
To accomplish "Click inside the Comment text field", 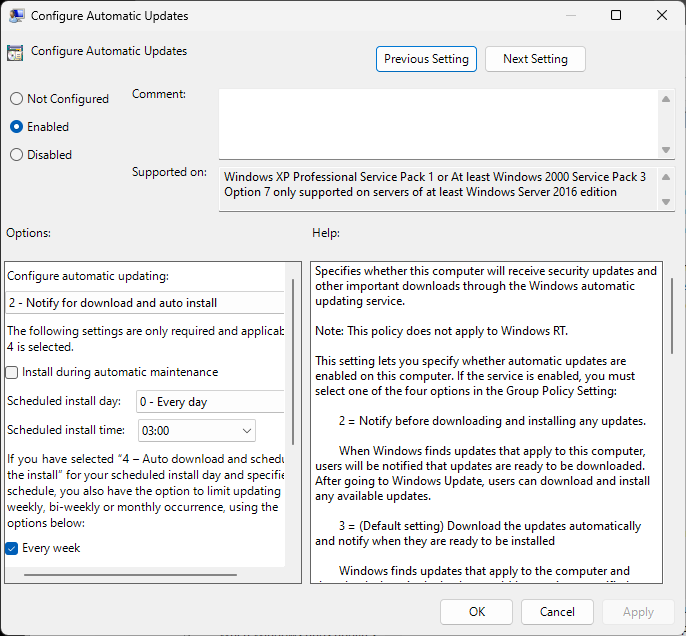I will tap(438, 123).
